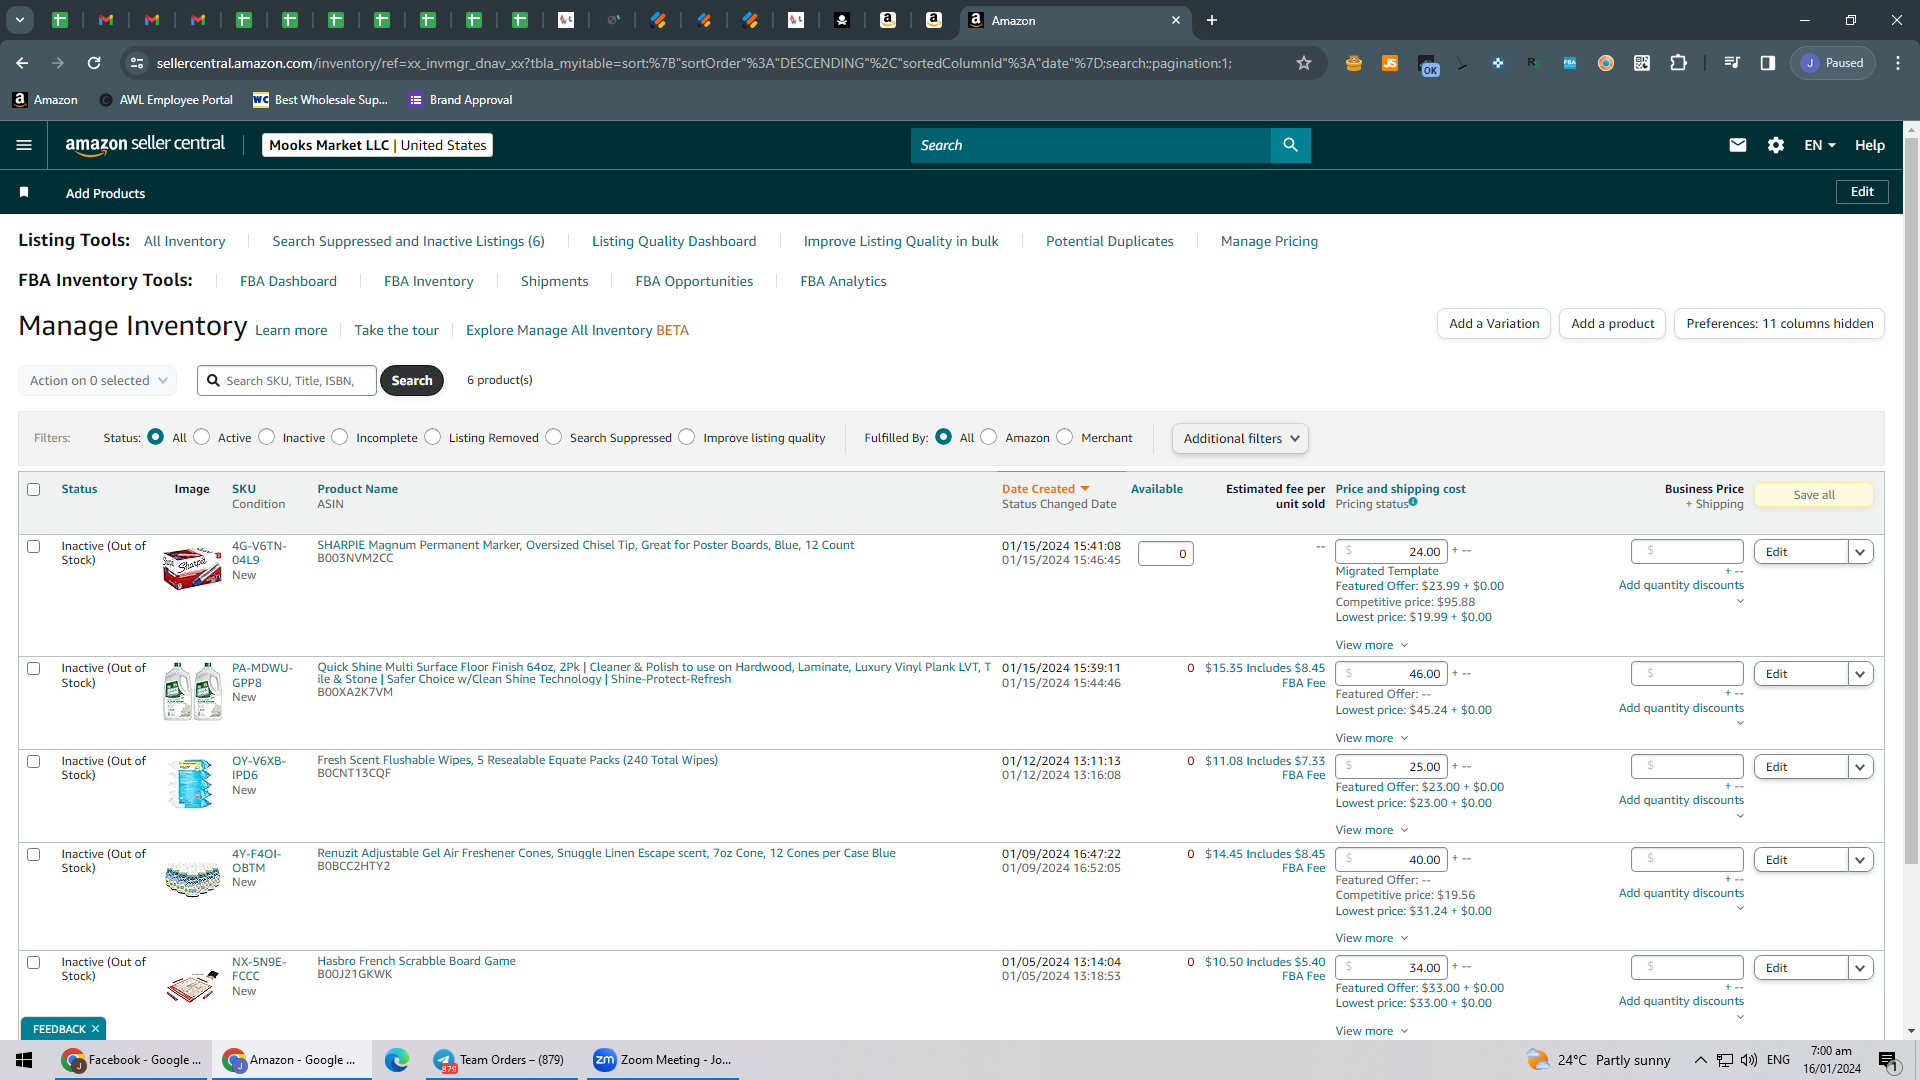Image resolution: width=1920 pixels, height=1080 pixels.
Task: Open Edit dropdown arrow for Quick Shine row
Action: (1860, 674)
